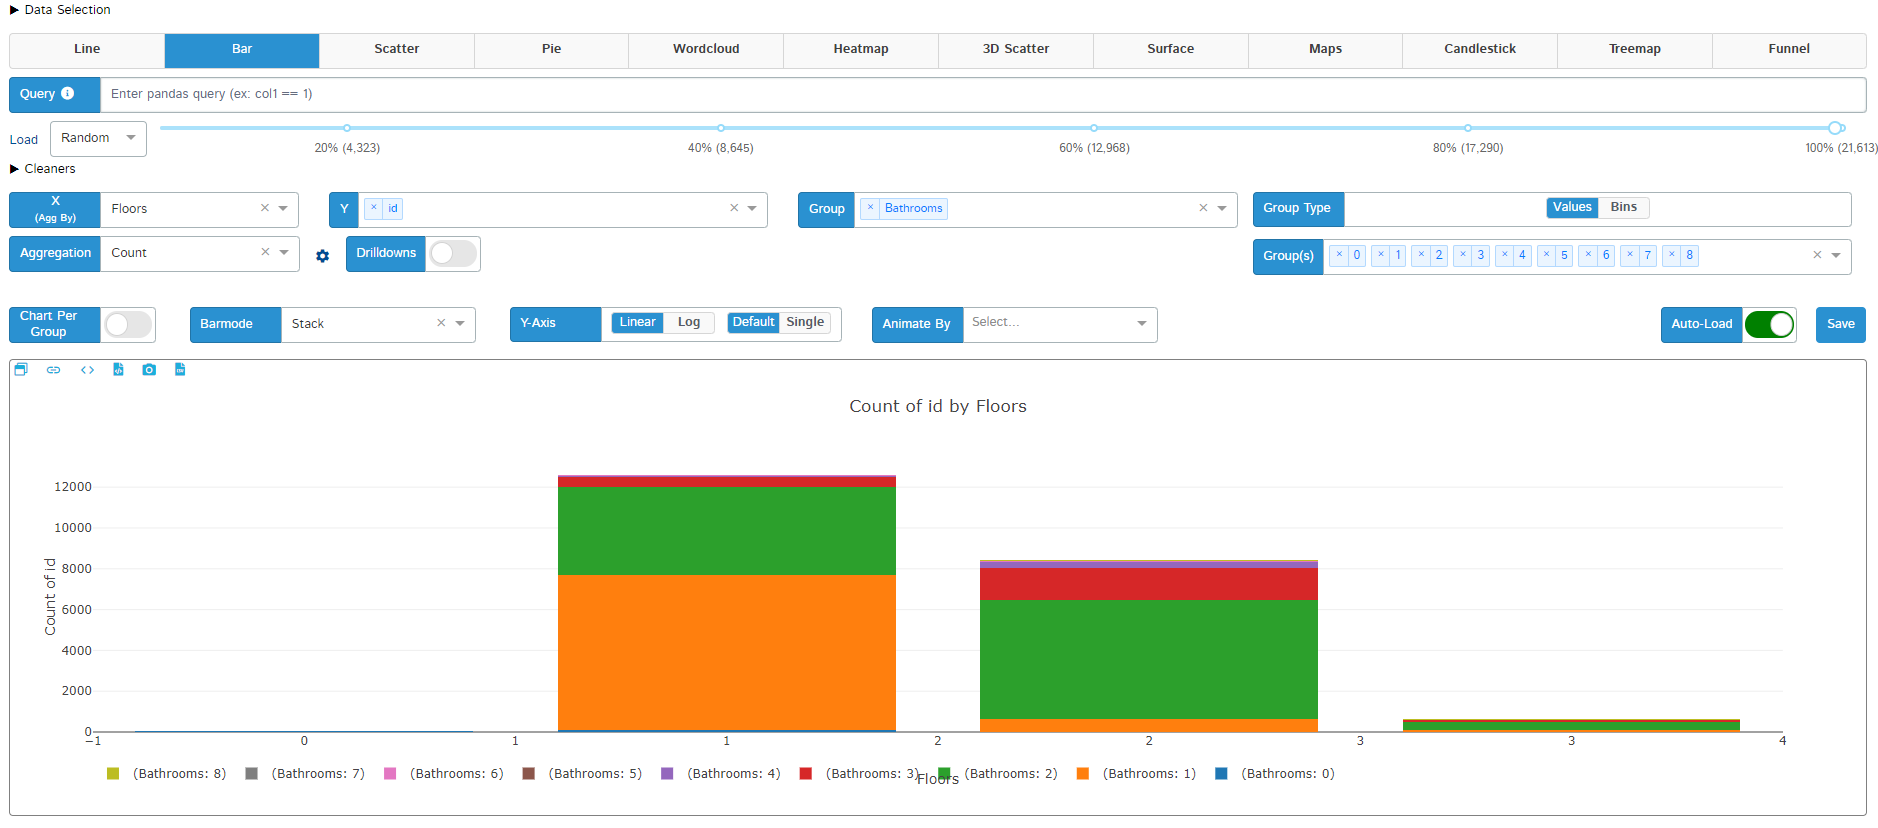Select Default Y-Axis option
This screenshot has width=1878, height=828.
pos(753,322)
